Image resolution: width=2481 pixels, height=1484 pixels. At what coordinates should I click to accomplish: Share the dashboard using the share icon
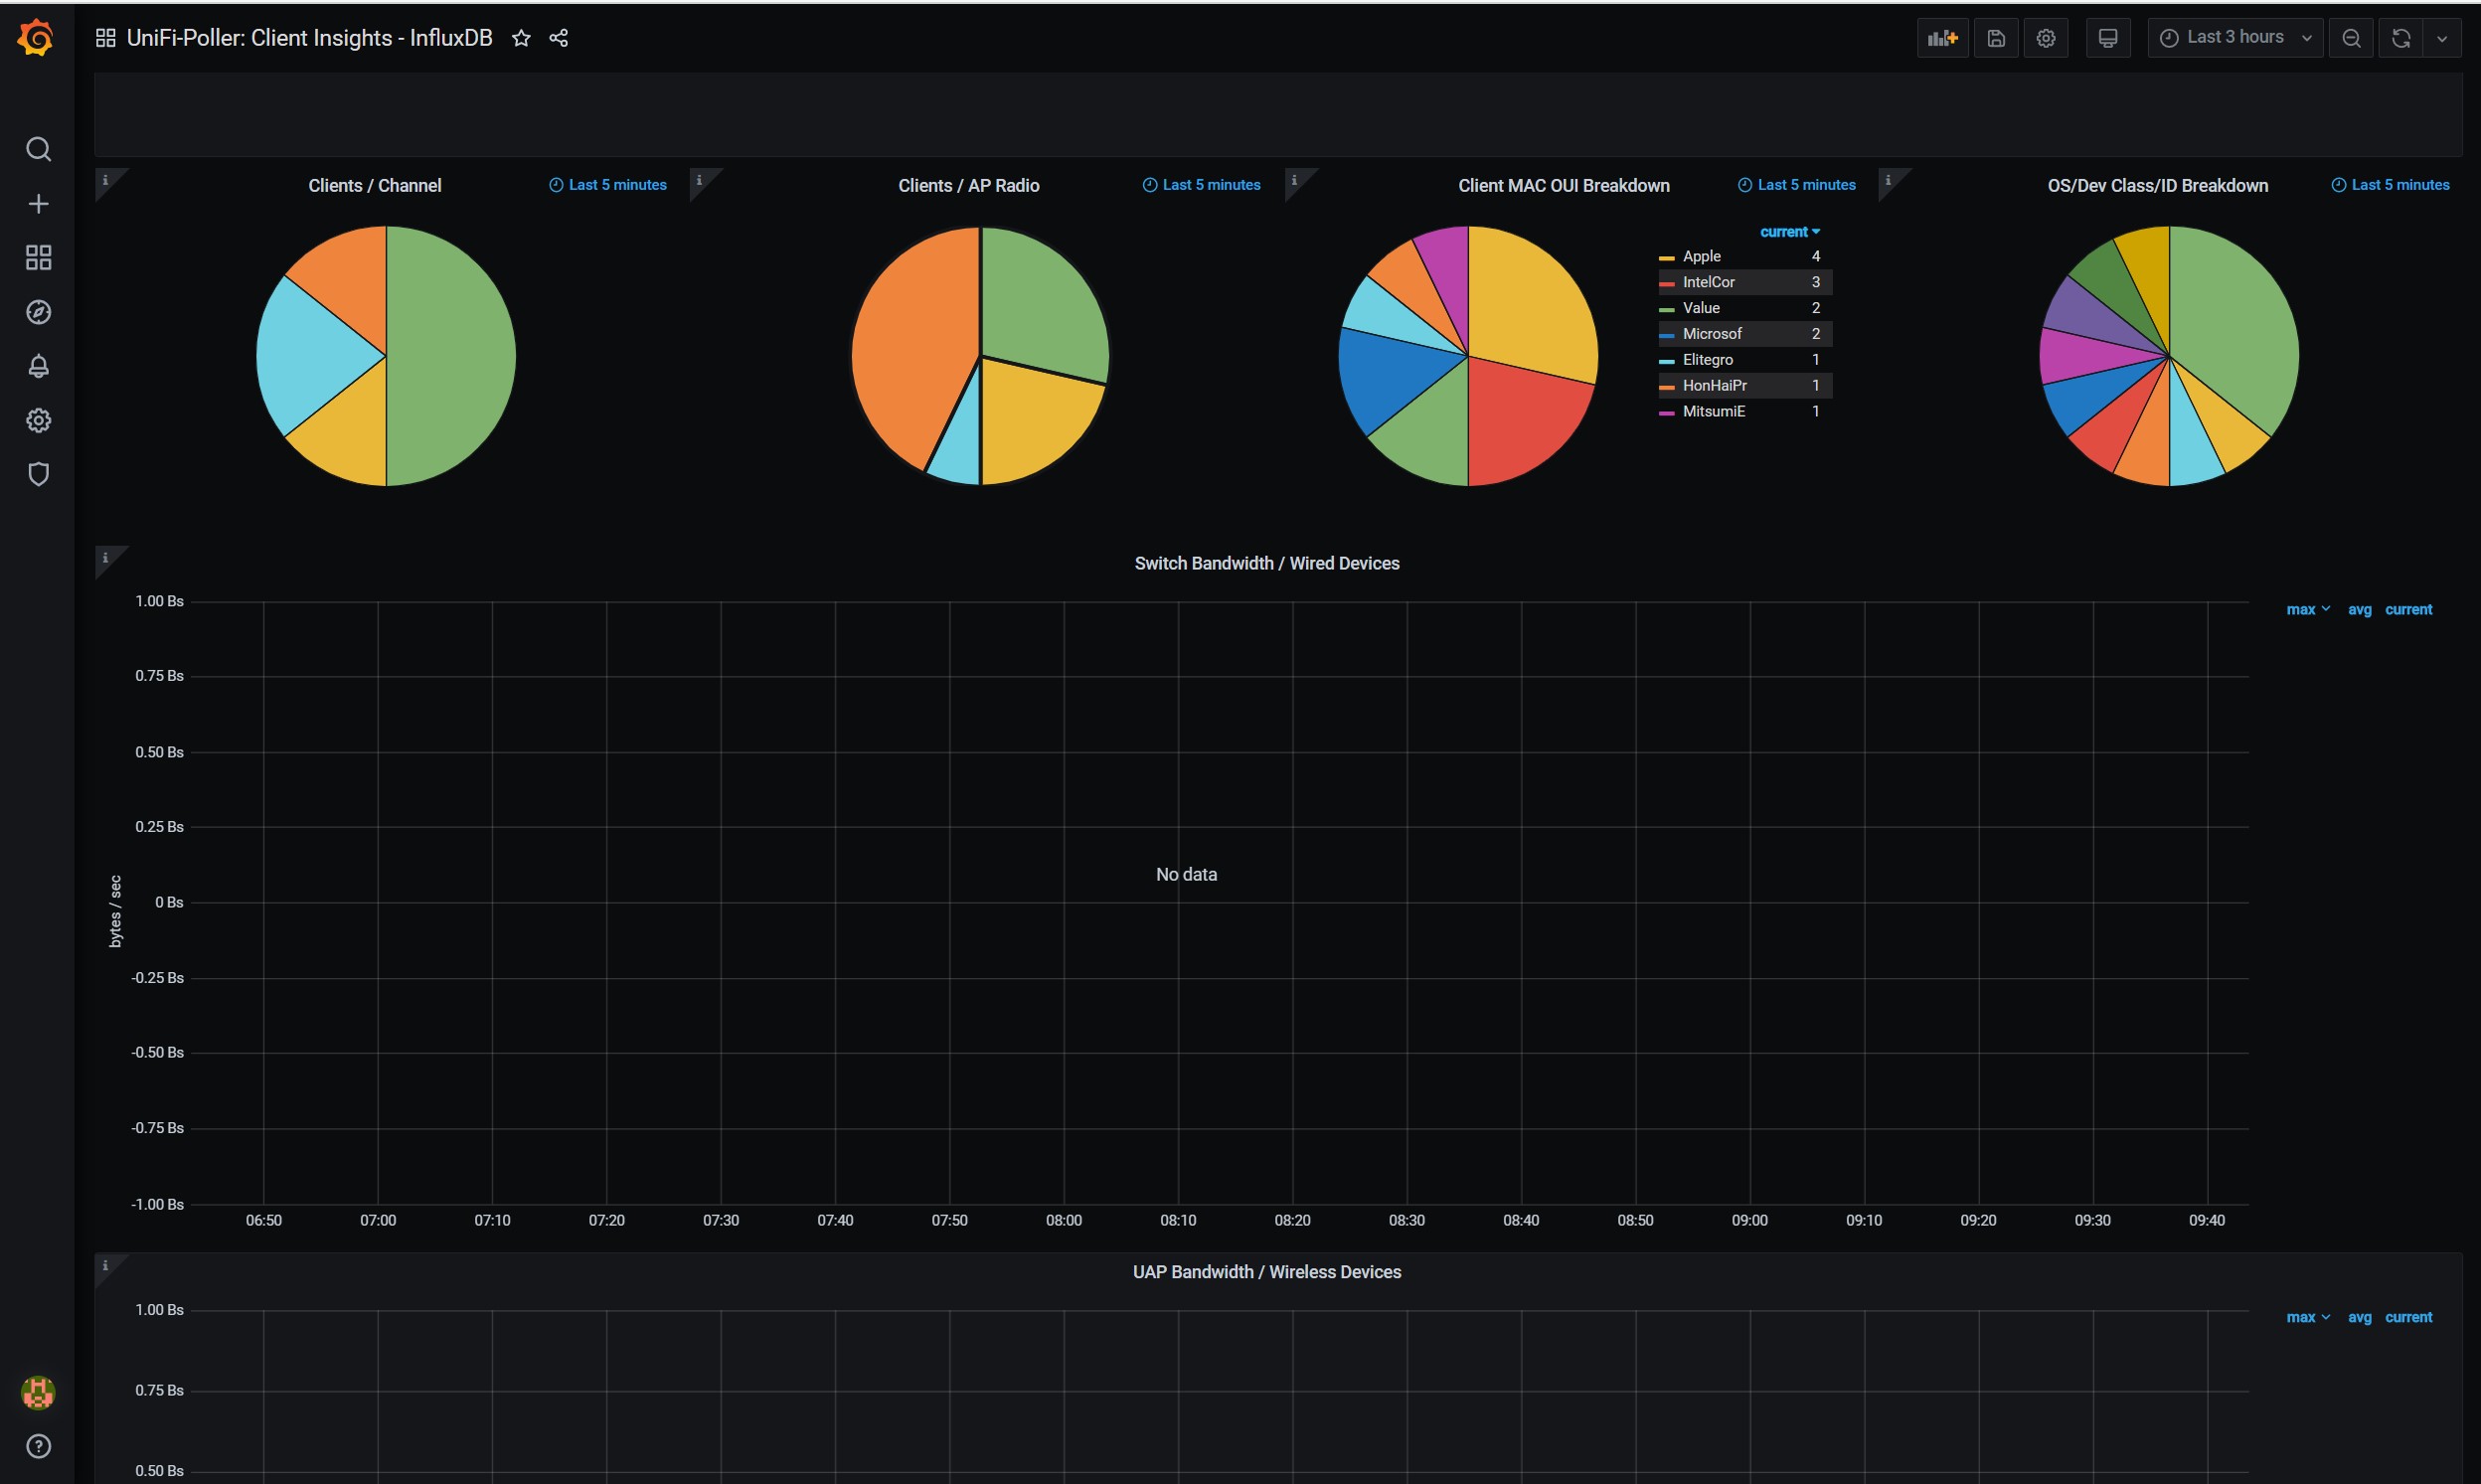pyautogui.click(x=558, y=38)
